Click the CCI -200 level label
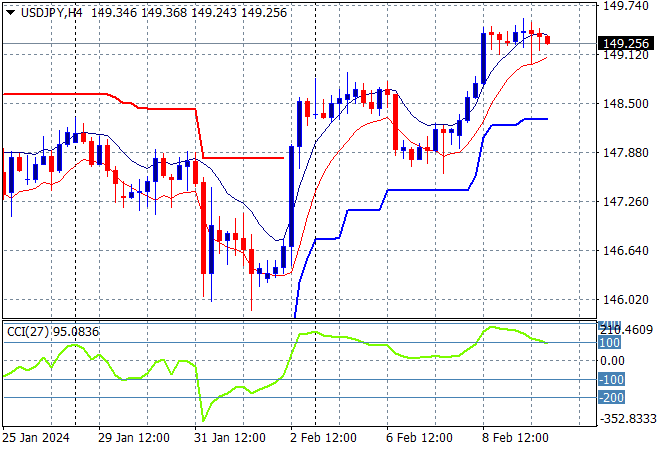The height and width of the screenshot is (450, 660). pyautogui.click(x=612, y=397)
